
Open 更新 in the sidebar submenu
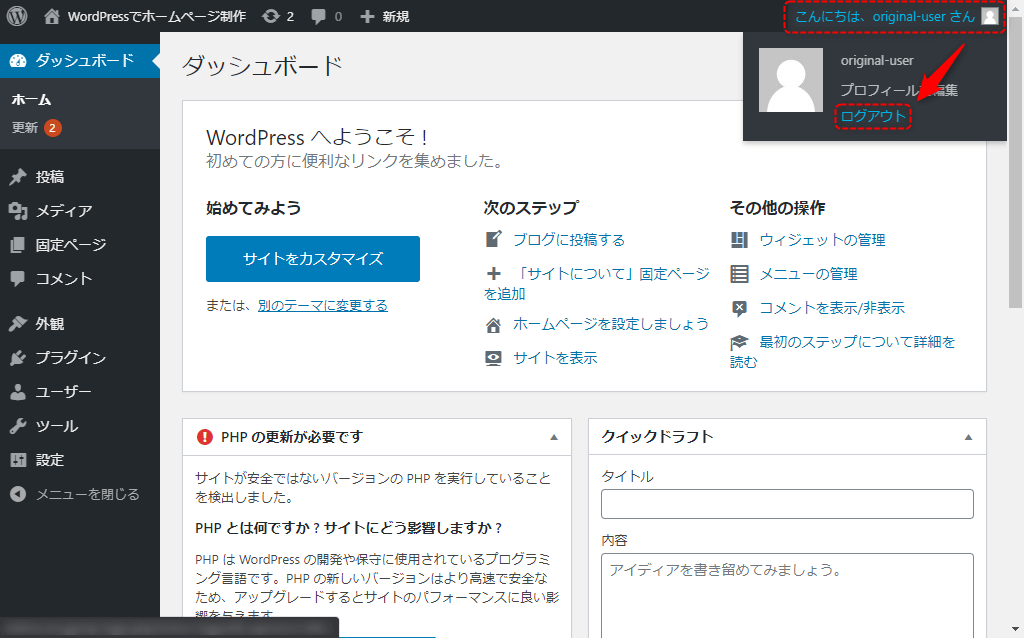click(25, 127)
